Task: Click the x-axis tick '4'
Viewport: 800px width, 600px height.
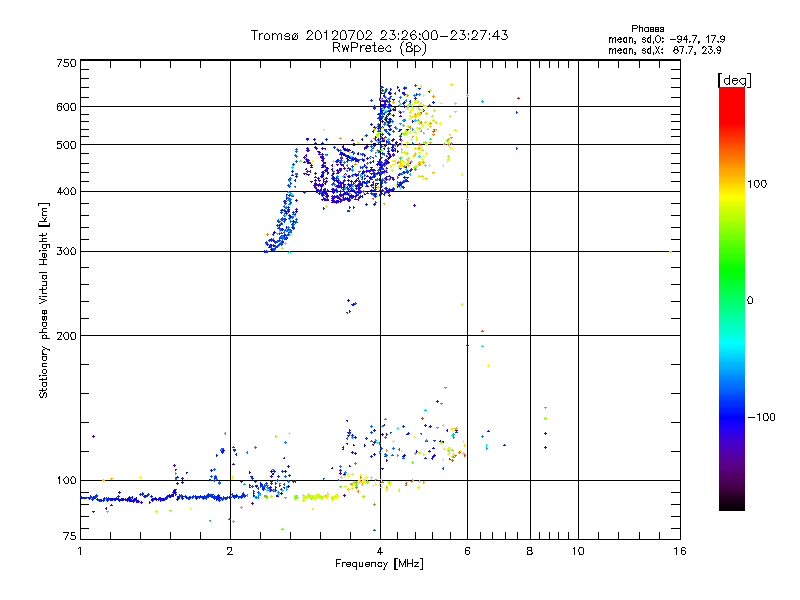Action: click(380, 551)
